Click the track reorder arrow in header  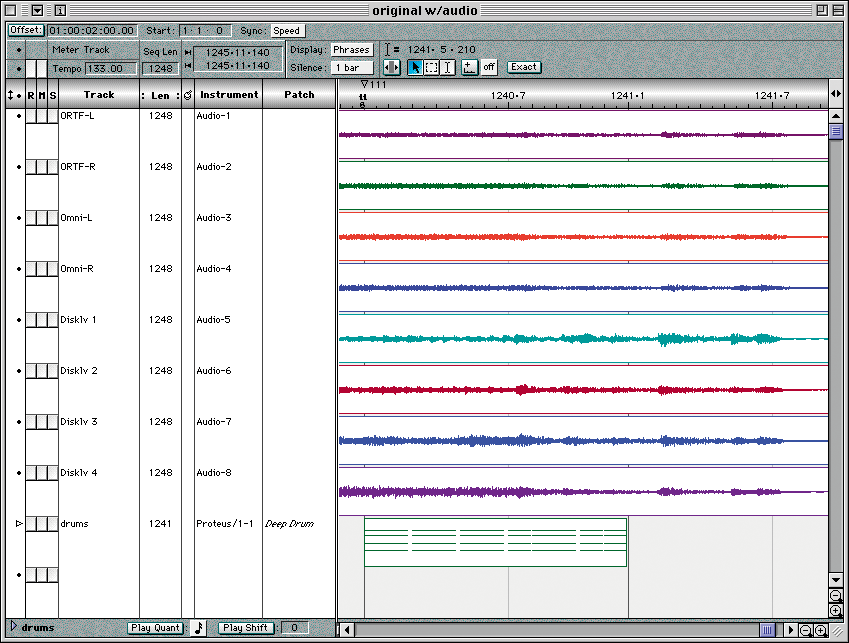10,95
